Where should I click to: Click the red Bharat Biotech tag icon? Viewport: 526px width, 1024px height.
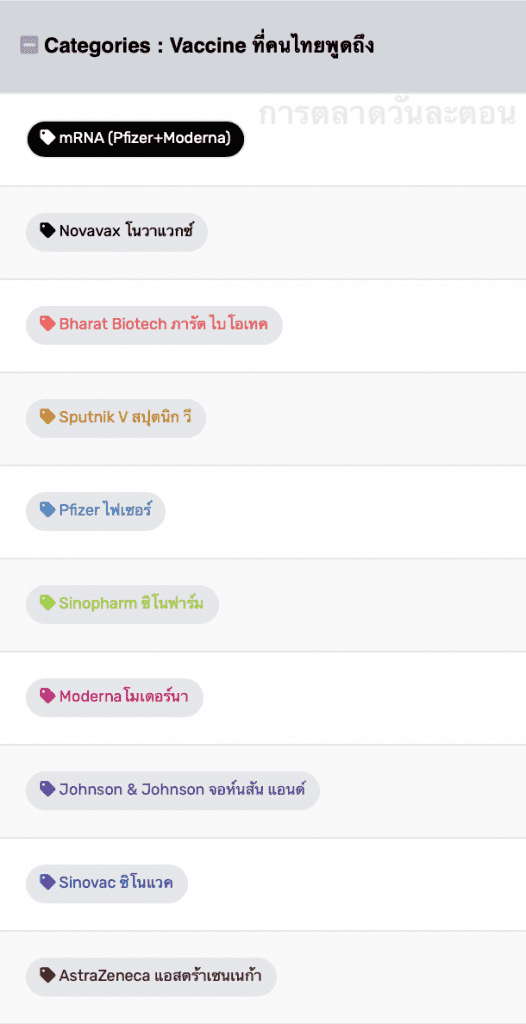[x=48, y=324]
